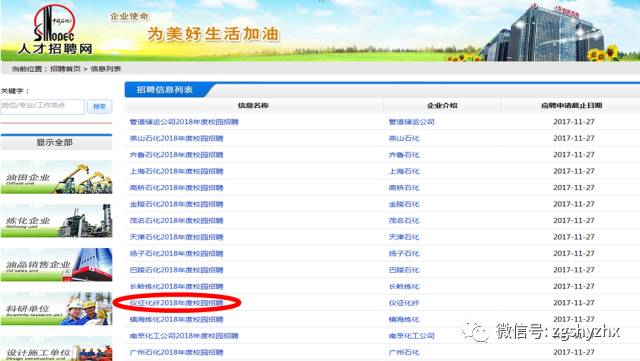Screen dimensions: 640x361
Task: Click the Sinopec 人才招聘网 logo
Action: pyautogui.click(x=55, y=31)
